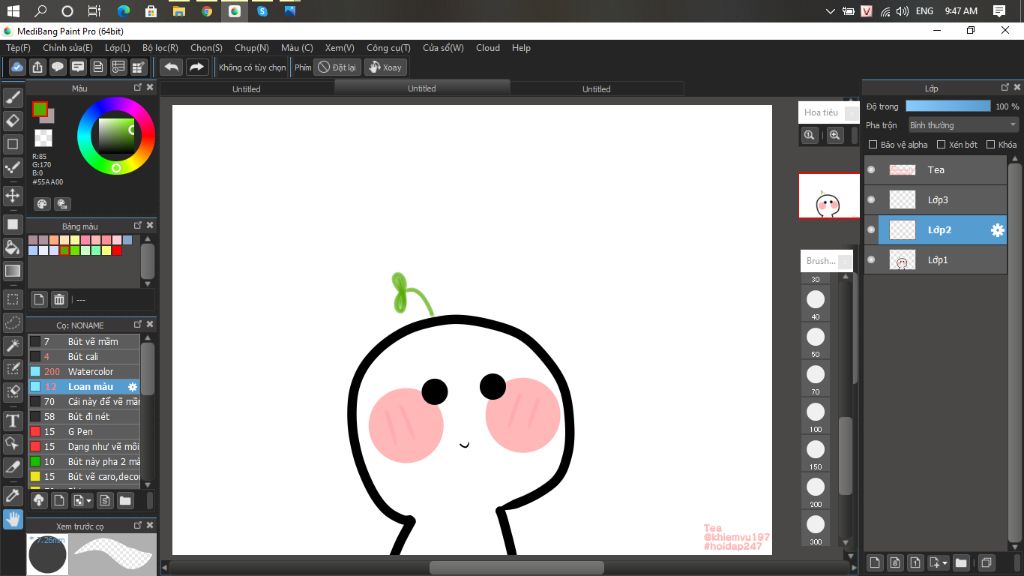Click the horizontal canvas scrollbar
This screenshot has width=1024, height=576.
(516, 568)
